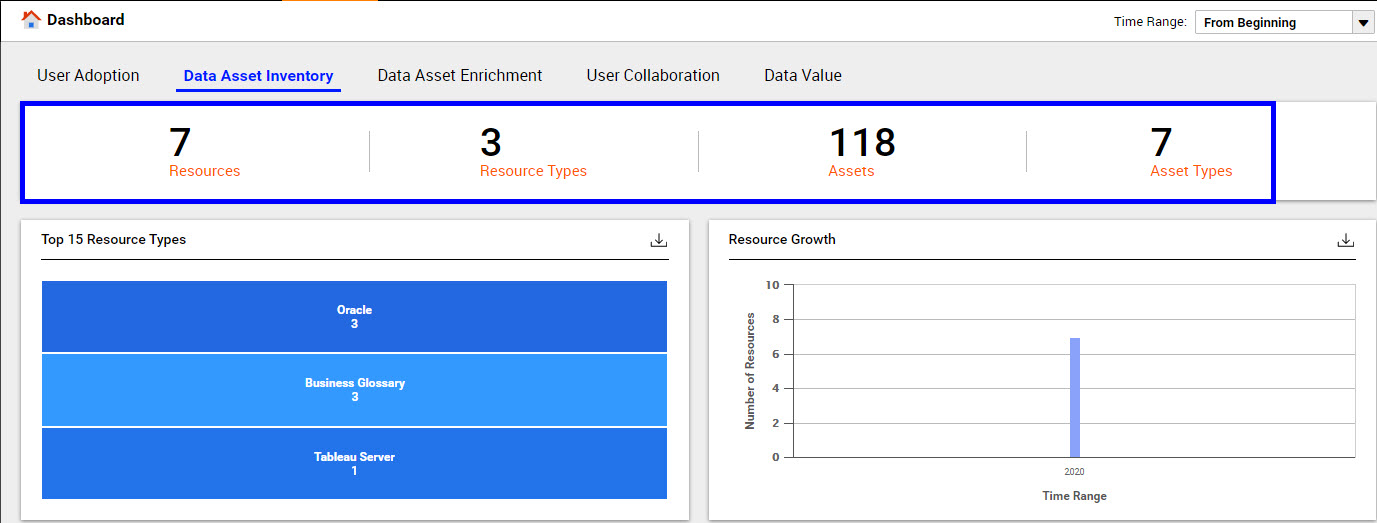Click the Assets label
The width and height of the screenshot is (1377, 523).
[852, 171]
